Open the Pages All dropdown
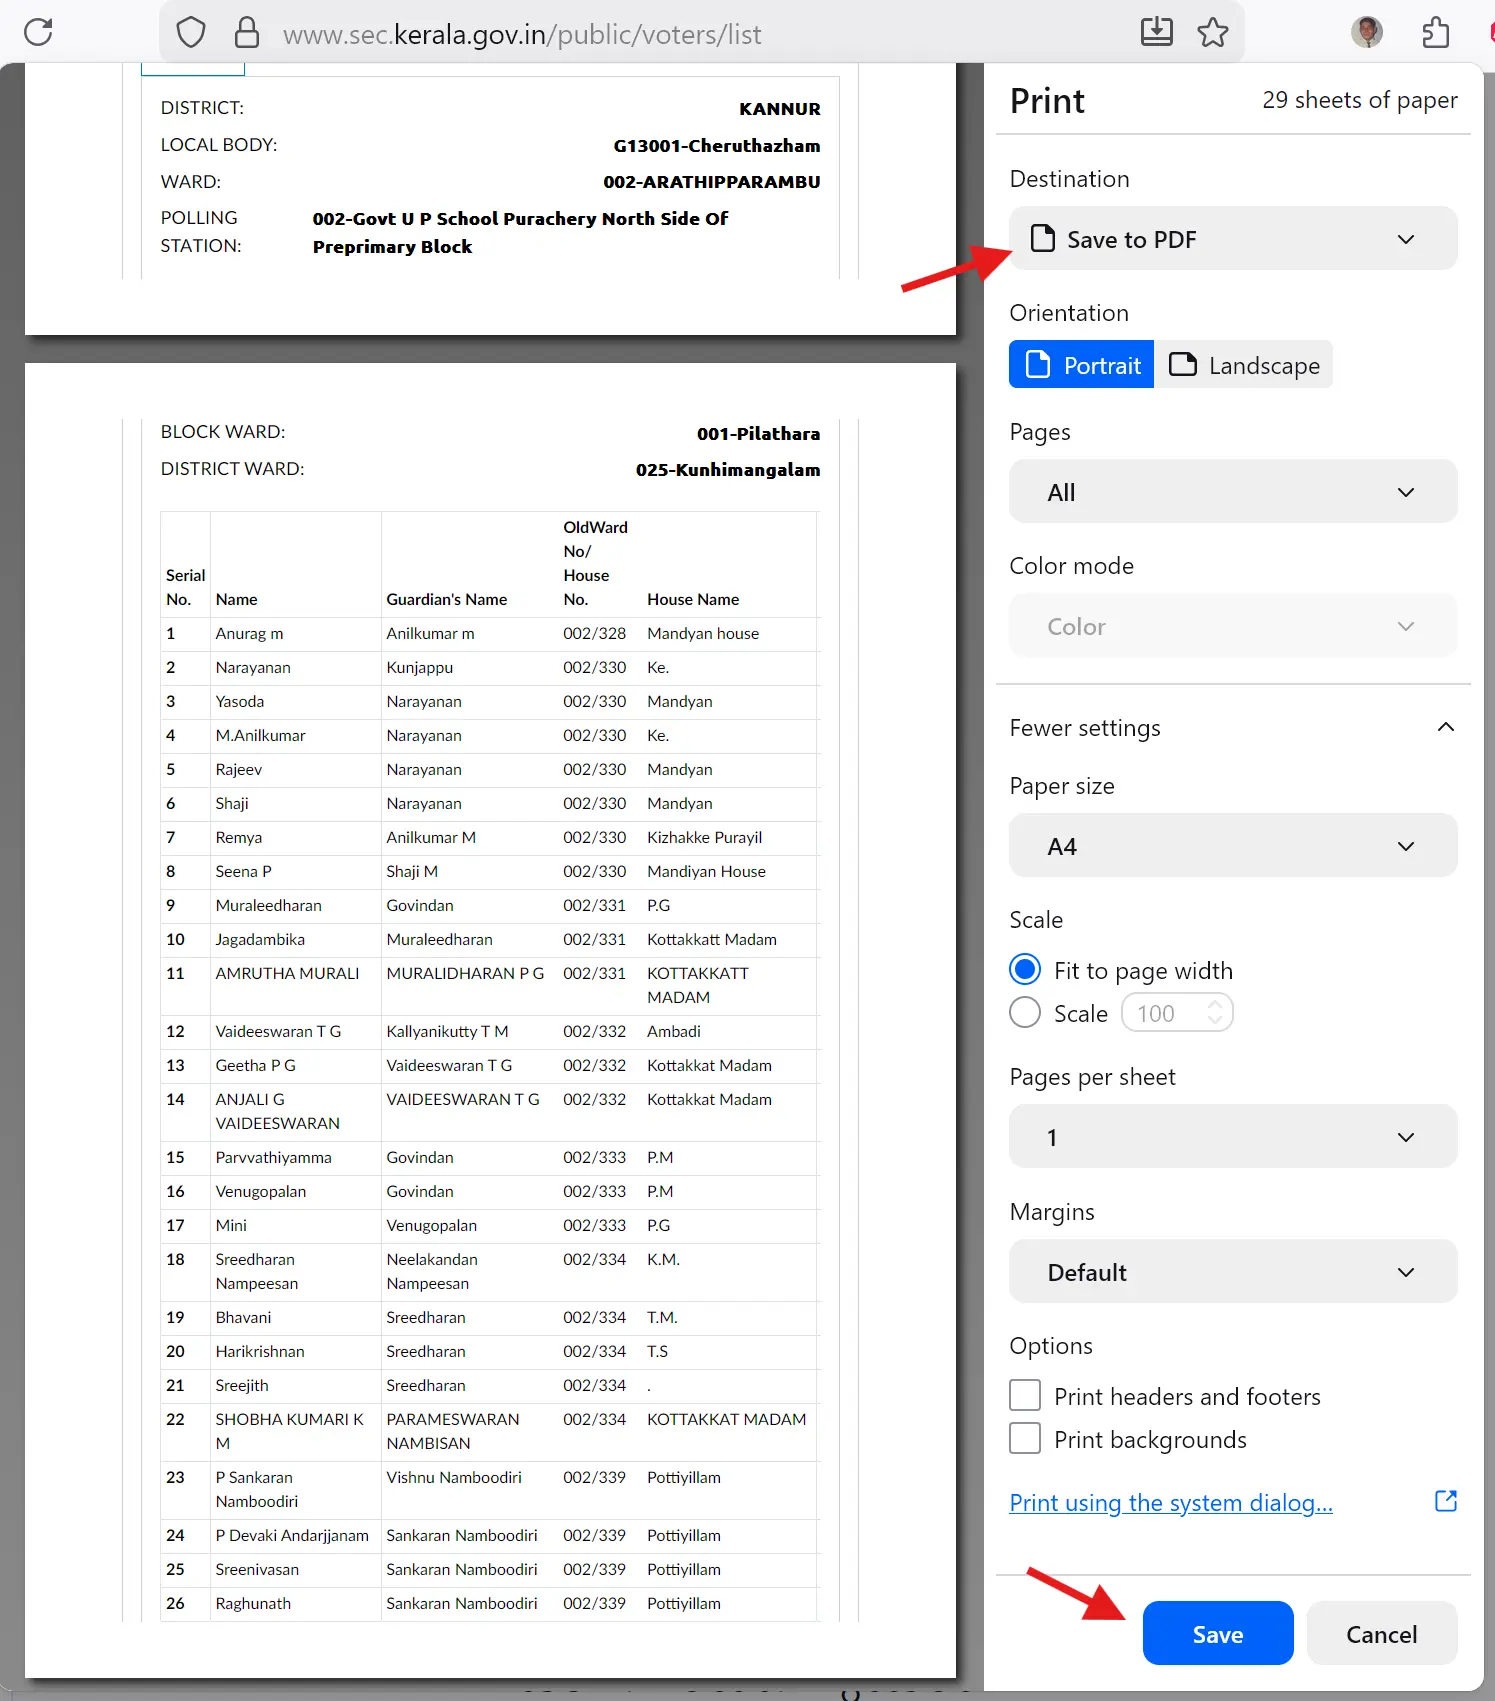 tap(1233, 492)
